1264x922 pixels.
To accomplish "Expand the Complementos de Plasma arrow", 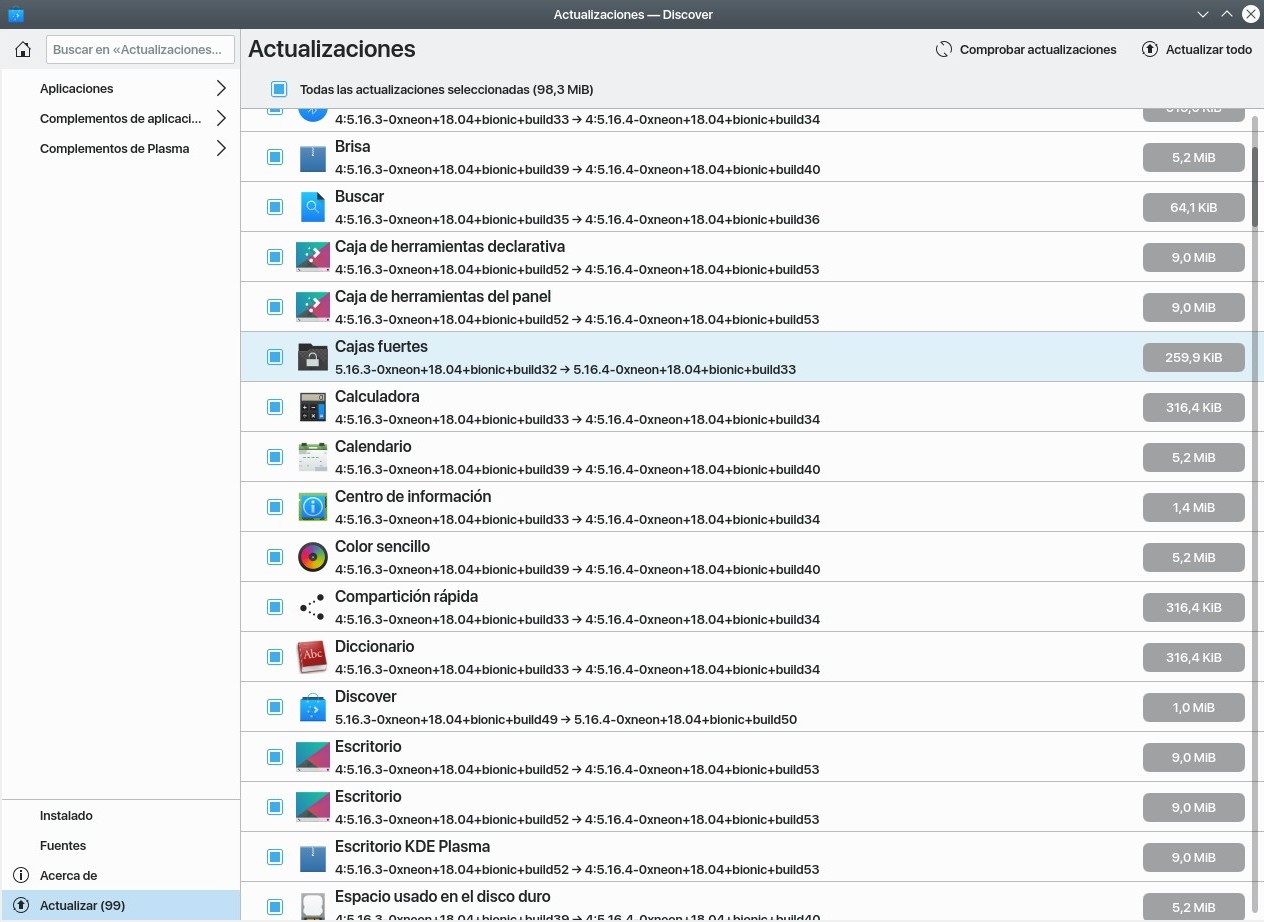I will coord(221,148).
